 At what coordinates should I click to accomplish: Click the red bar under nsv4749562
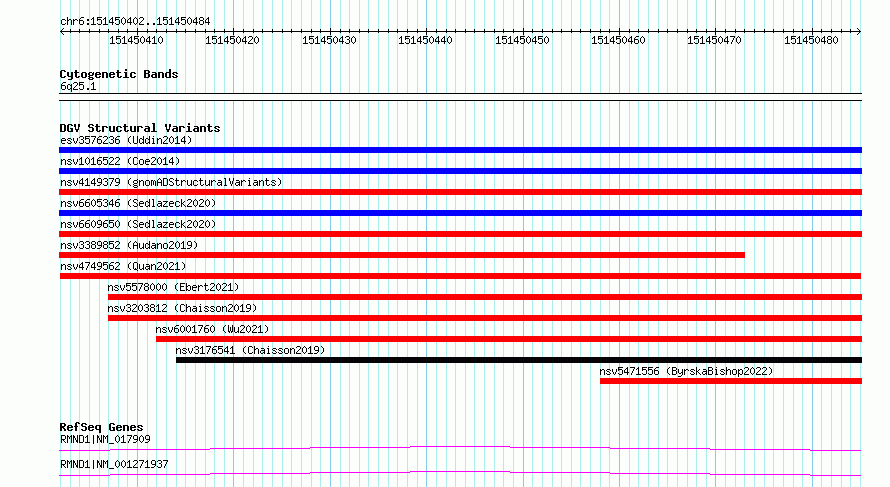point(460,276)
